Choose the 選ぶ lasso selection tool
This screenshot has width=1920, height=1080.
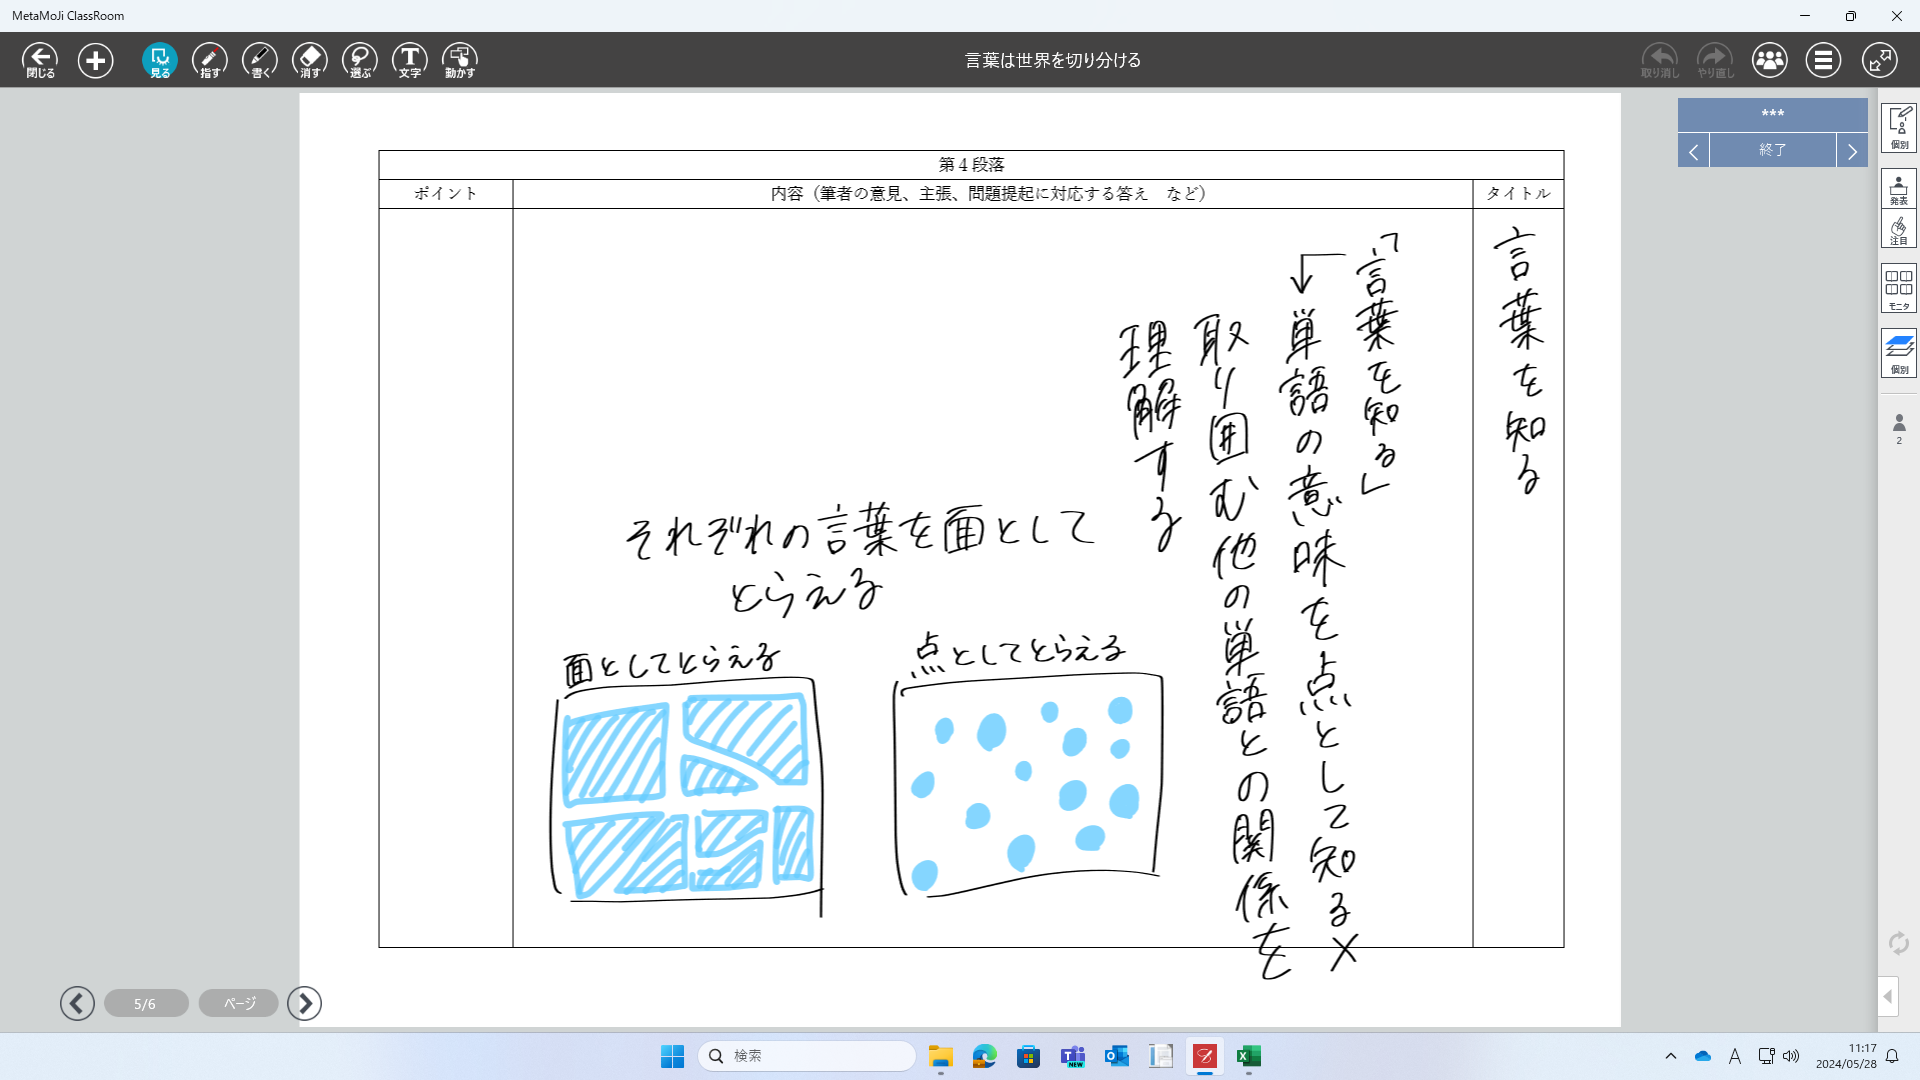point(359,60)
